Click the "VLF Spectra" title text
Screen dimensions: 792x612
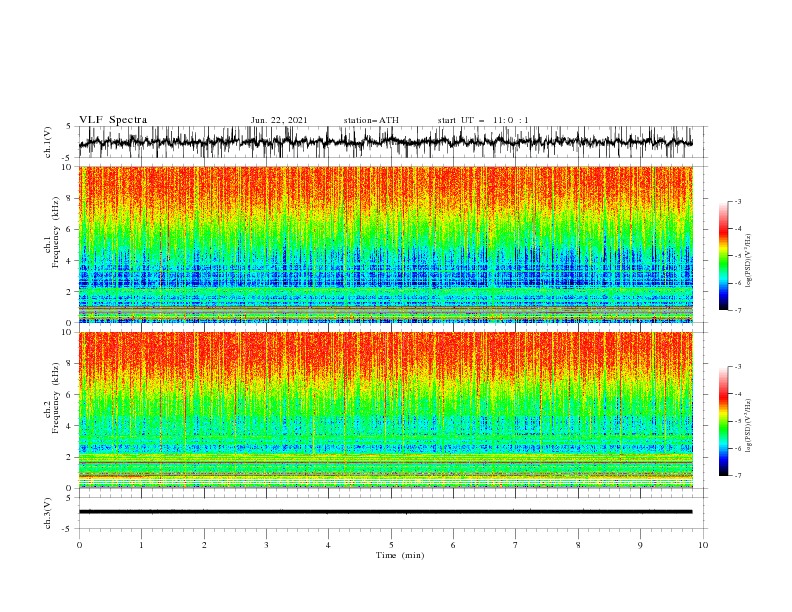[x=113, y=120]
